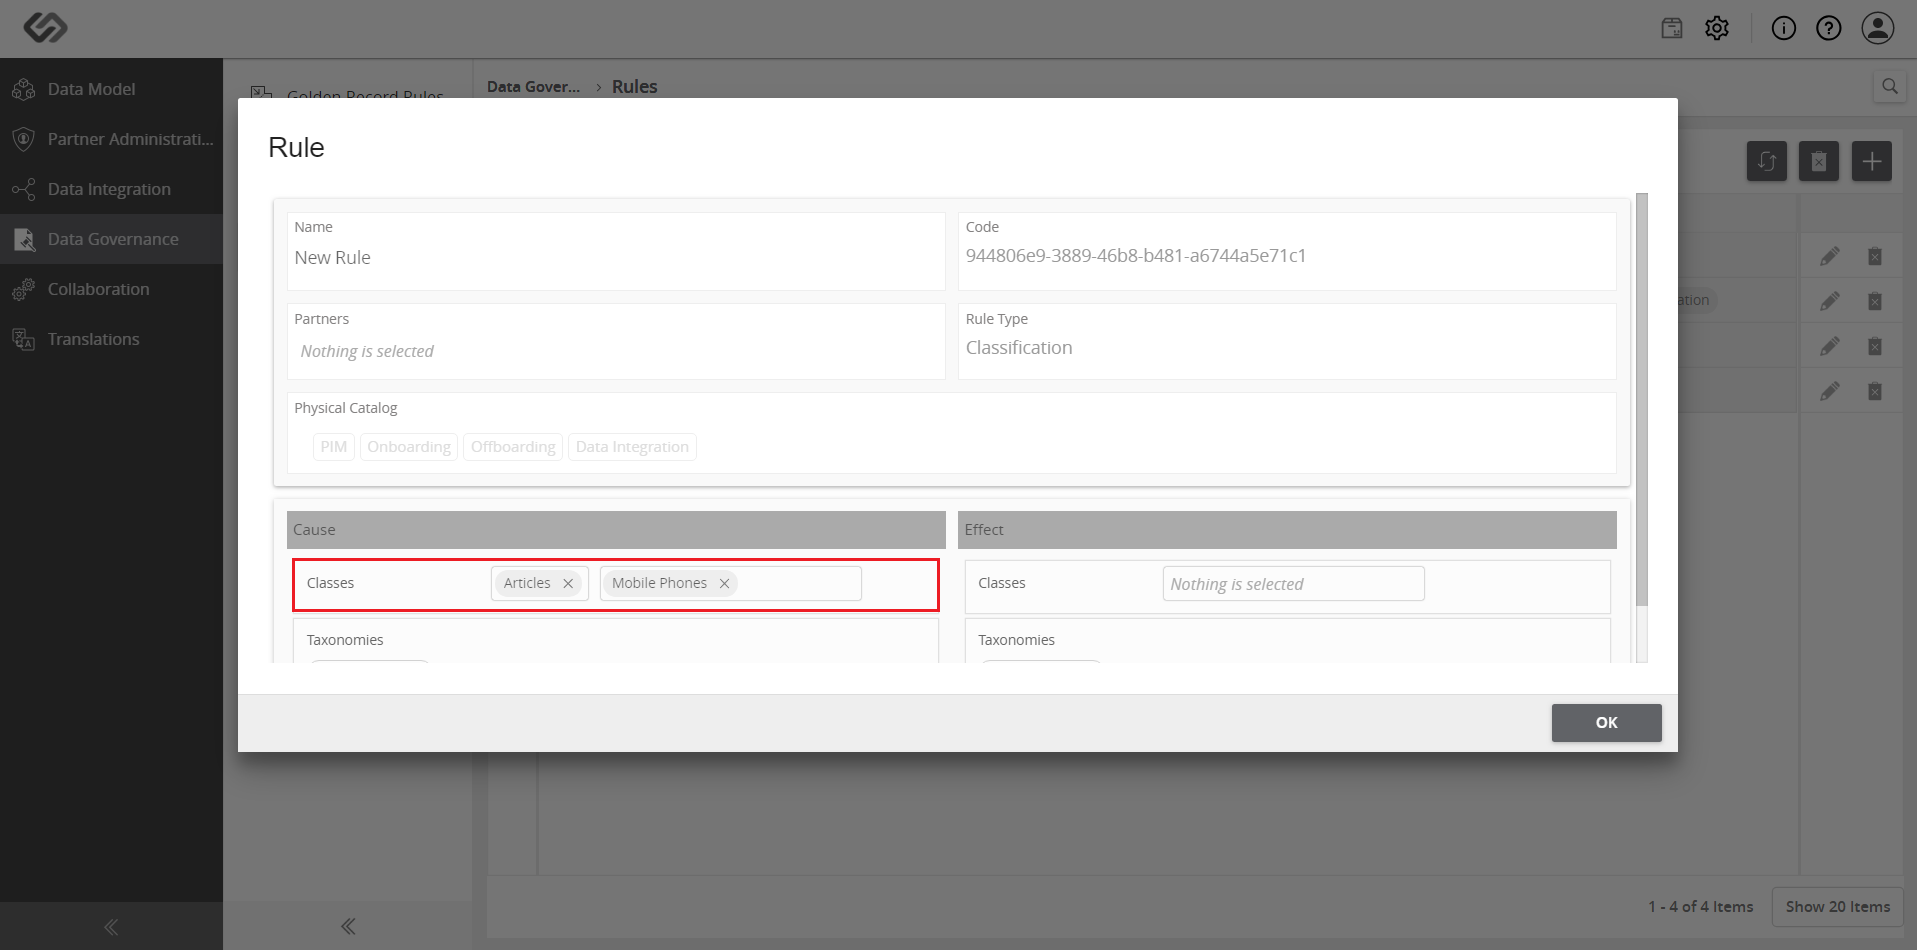Image resolution: width=1917 pixels, height=950 pixels.
Task: Open Data Model in sidebar
Action: [111, 89]
